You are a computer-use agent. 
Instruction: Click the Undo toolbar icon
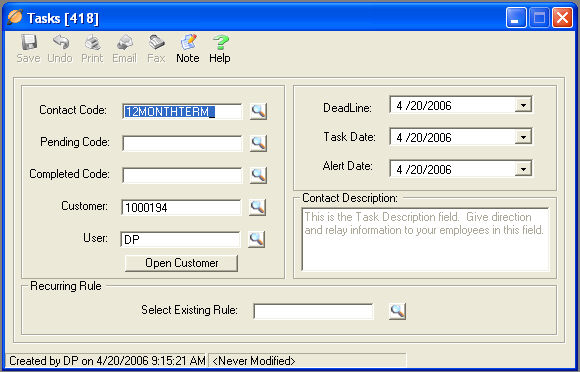60,48
